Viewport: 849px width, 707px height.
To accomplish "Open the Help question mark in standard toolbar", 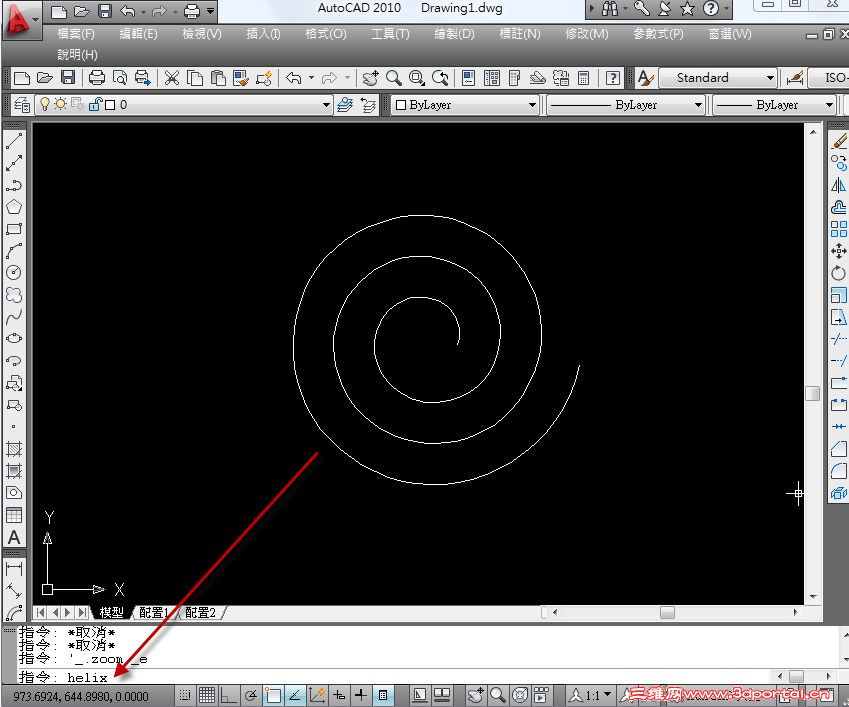I will [x=612, y=78].
